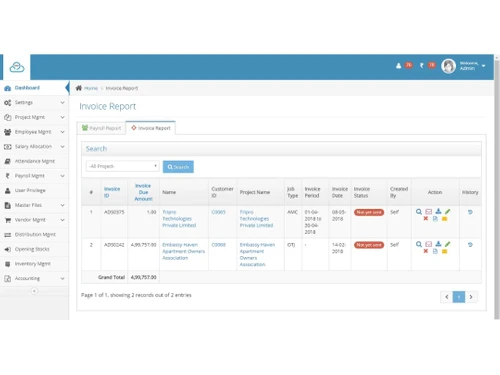500x375 pixels.
Task: Download invoice AD00242 with download icon
Action: pyautogui.click(x=438, y=244)
